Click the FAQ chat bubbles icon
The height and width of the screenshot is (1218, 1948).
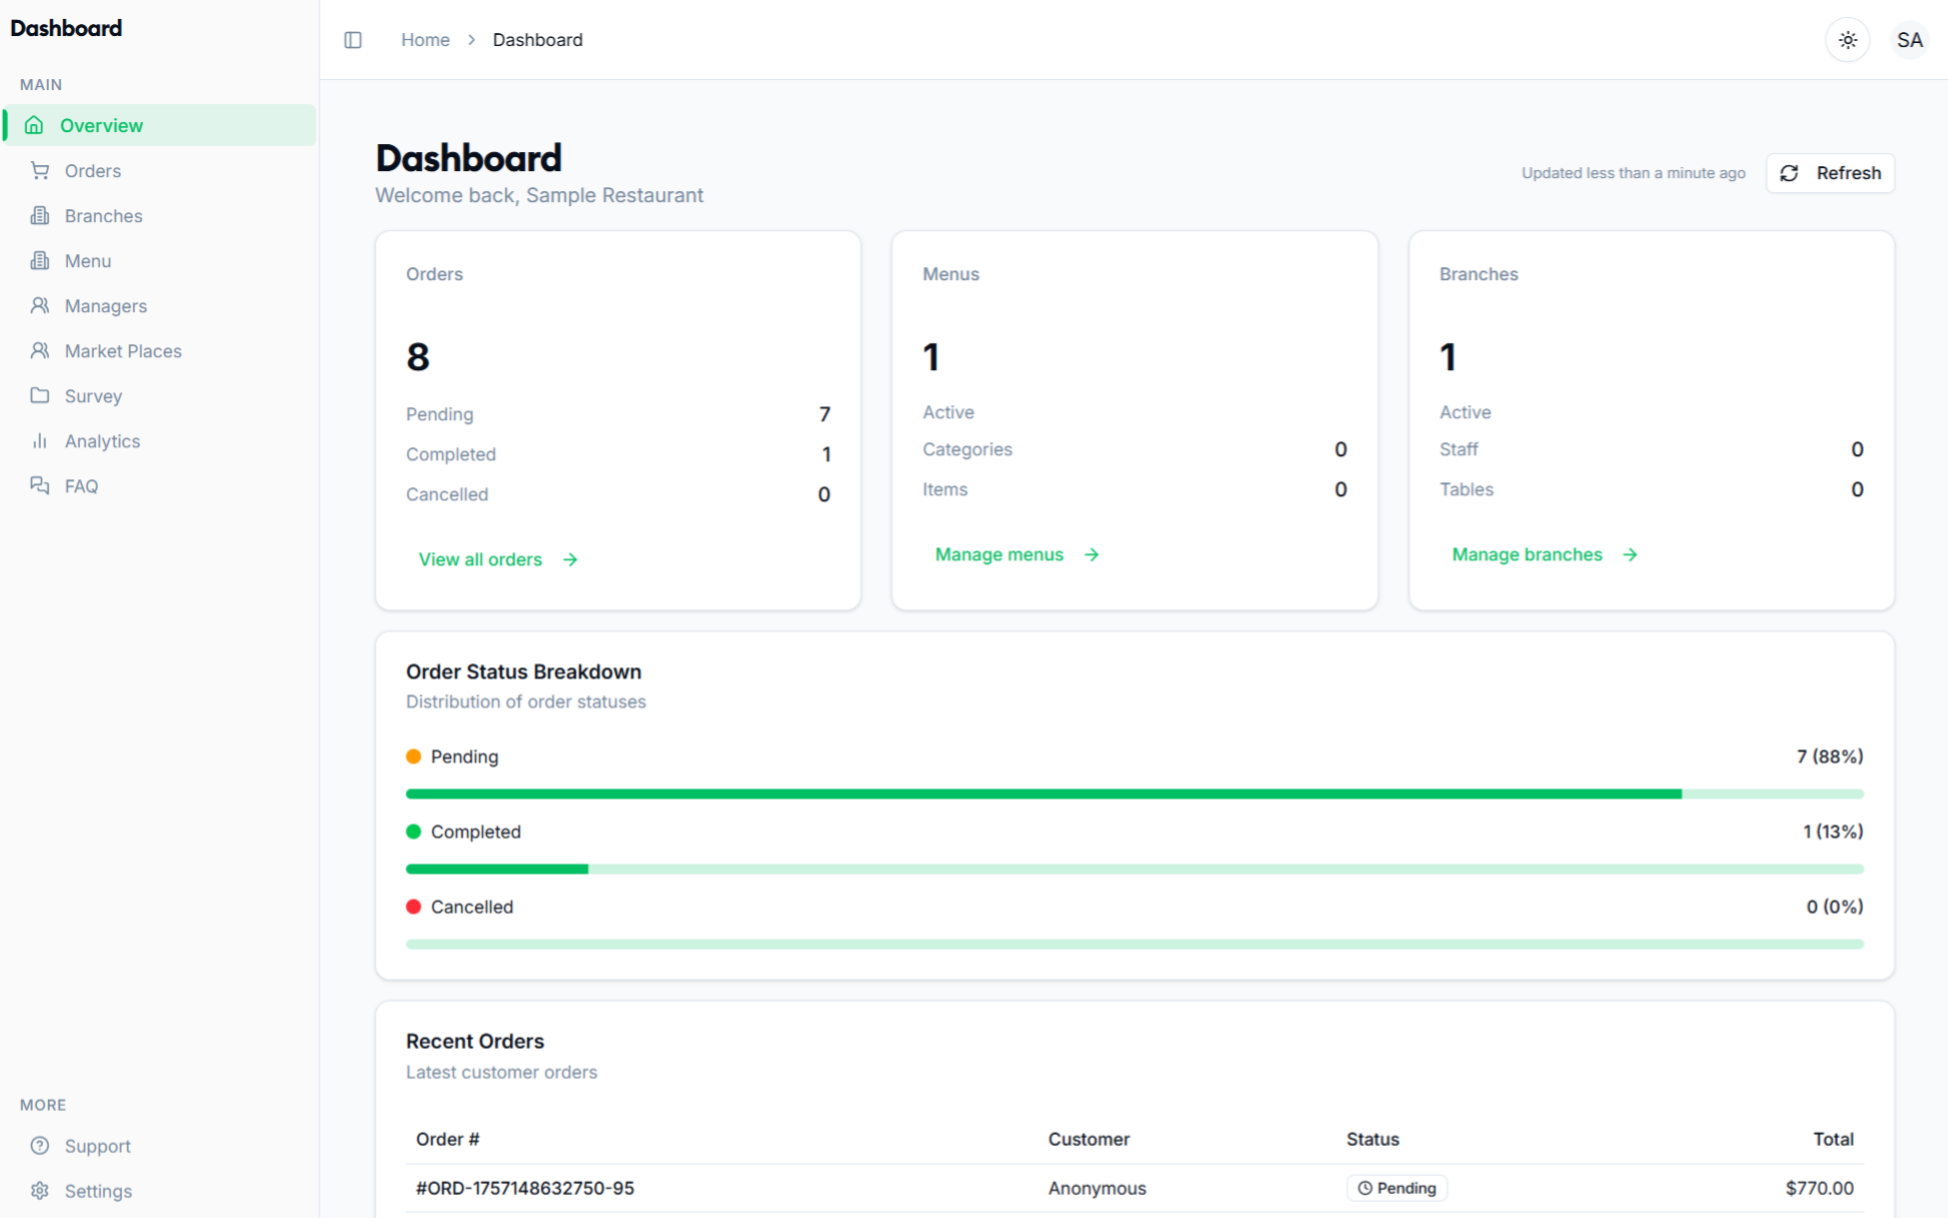click(x=40, y=486)
